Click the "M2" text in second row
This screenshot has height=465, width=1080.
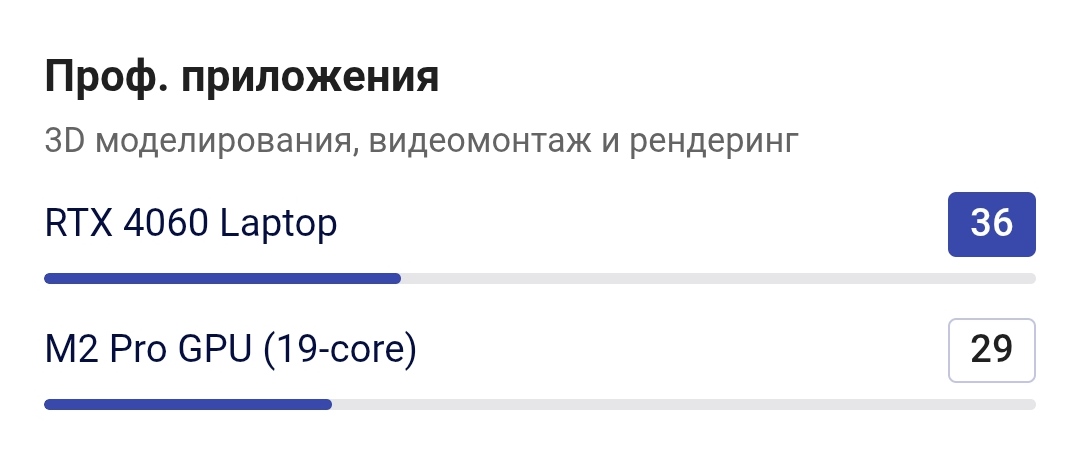pyautogui.click(x=72, y=350)
